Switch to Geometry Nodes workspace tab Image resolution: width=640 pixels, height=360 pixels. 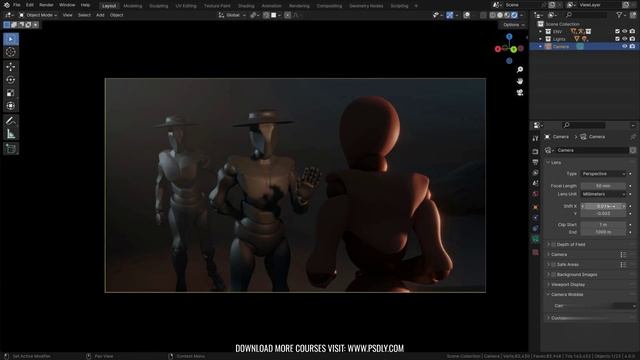(x=366, y=6)
